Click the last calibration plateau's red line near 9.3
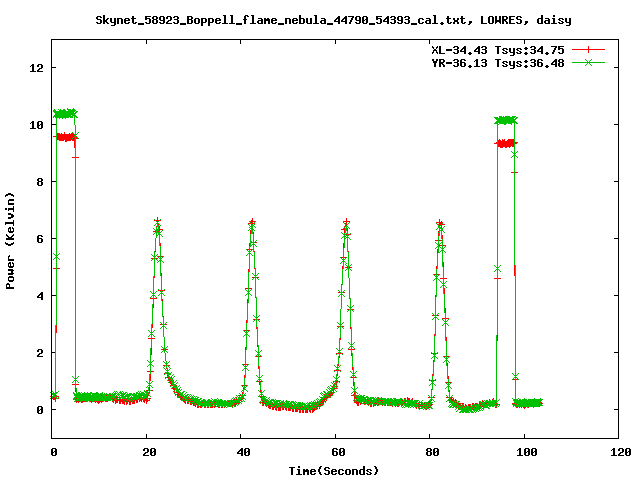The image size is (640, 480). click(507, 143)
